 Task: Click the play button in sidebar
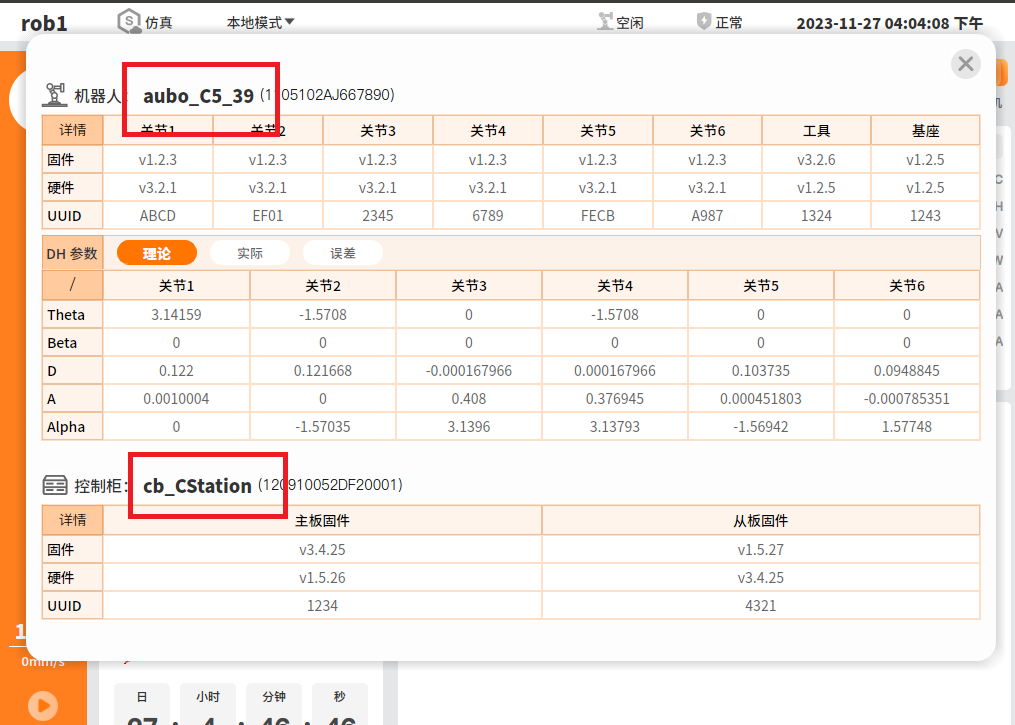click(43, 705)
